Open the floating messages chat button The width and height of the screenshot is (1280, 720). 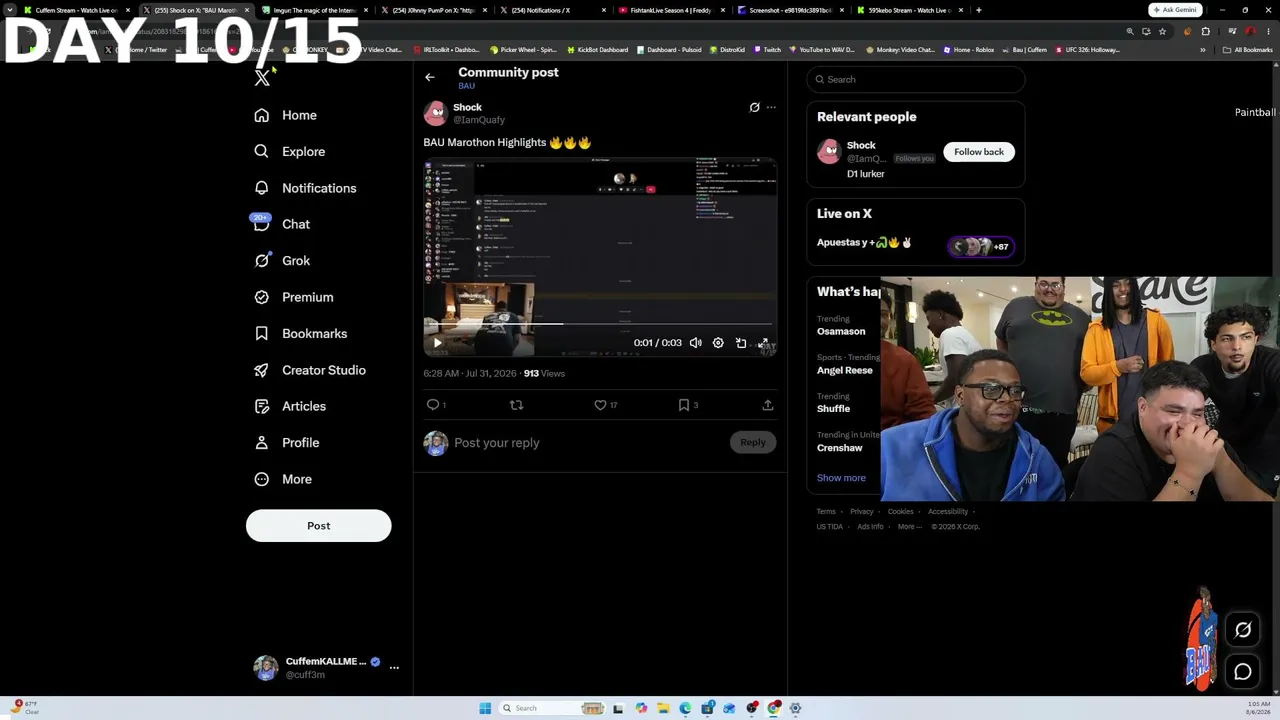point(1243,672)
